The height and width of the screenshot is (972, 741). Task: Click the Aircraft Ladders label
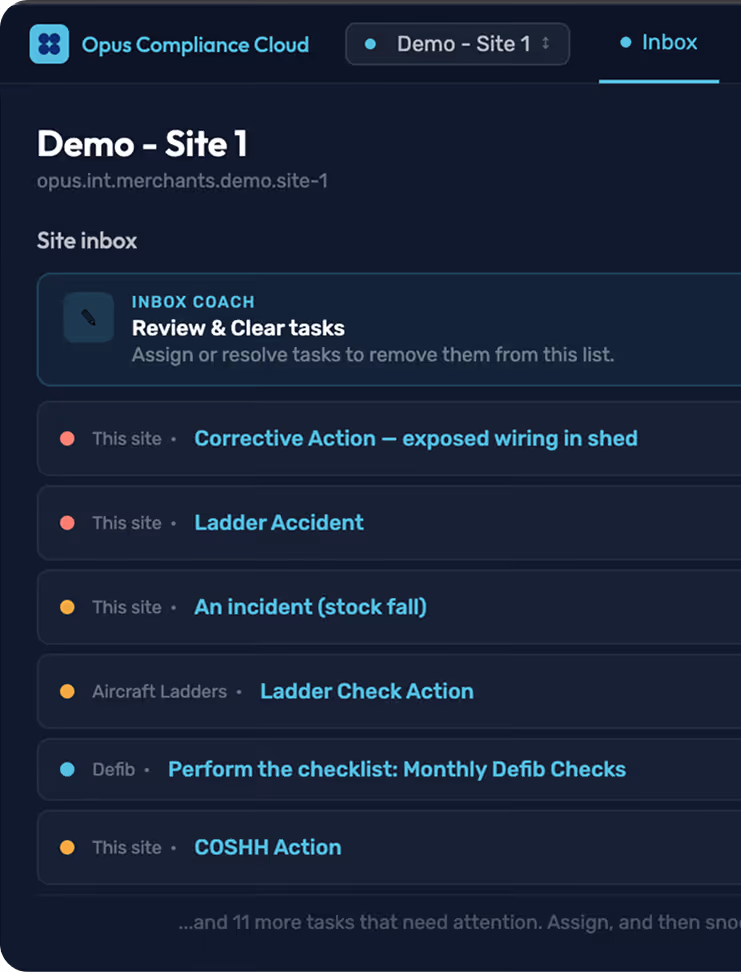tap(159, 692)
